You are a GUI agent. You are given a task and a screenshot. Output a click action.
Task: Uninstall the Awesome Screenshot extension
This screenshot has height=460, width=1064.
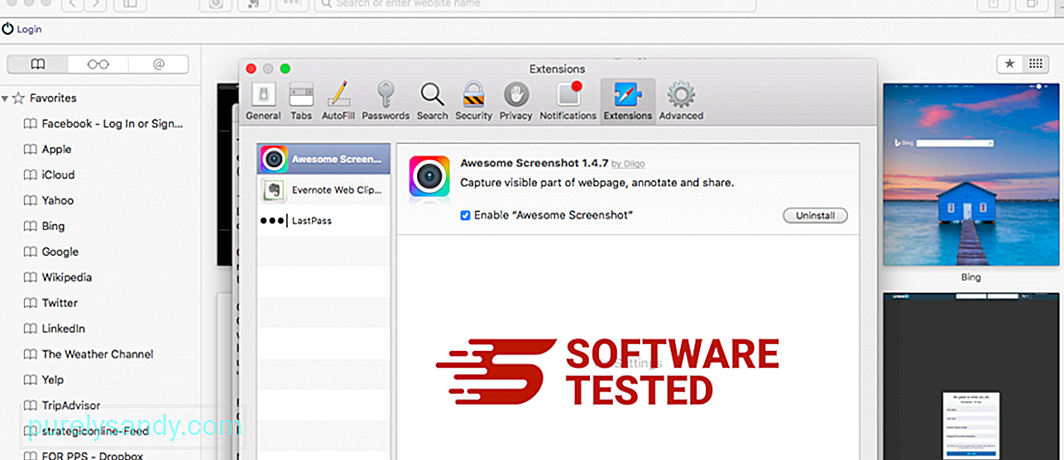coord(815,216)
